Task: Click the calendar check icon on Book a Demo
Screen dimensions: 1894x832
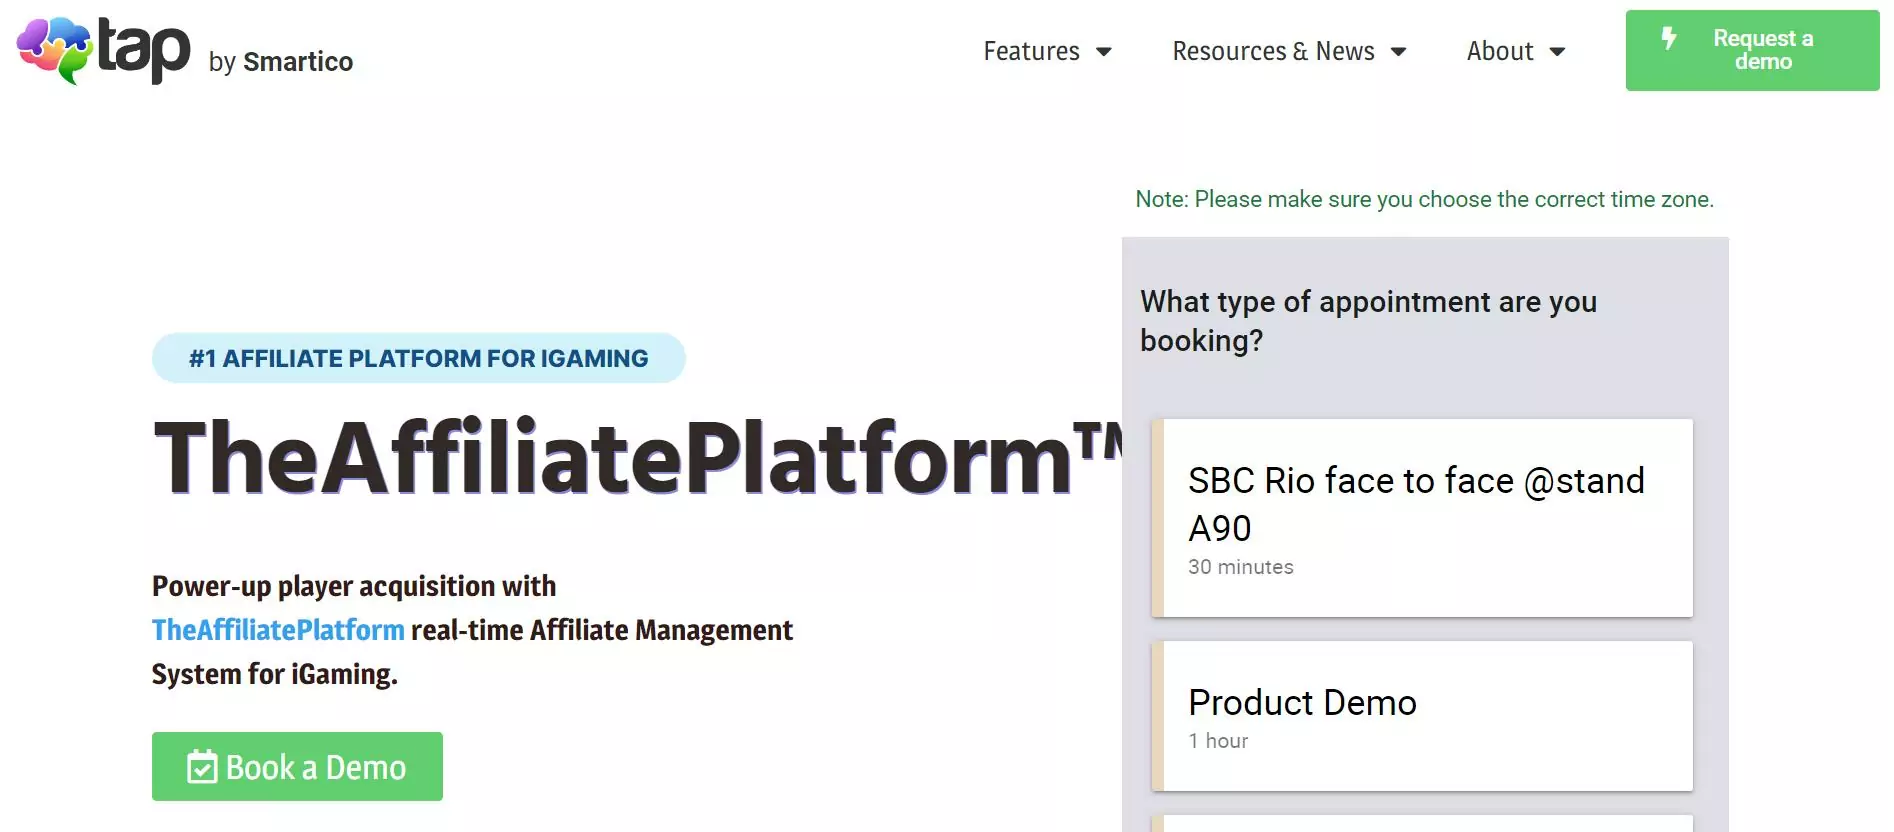Action: pos(202,767)
